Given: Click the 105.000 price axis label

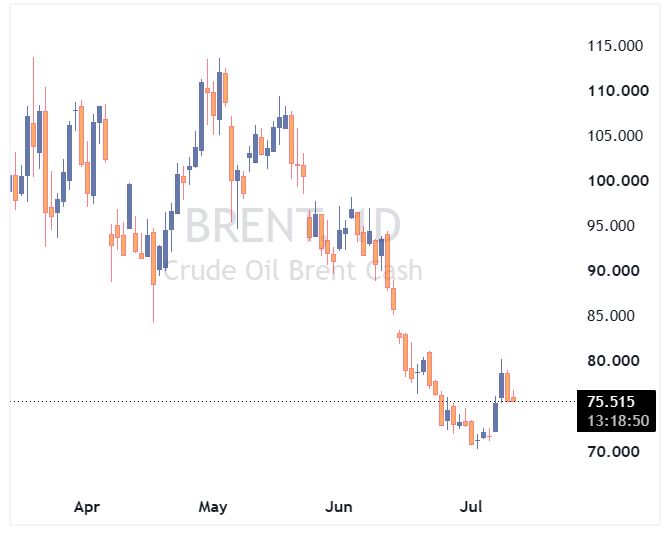Looking at the screenshot, I should (x=615, y=136).
